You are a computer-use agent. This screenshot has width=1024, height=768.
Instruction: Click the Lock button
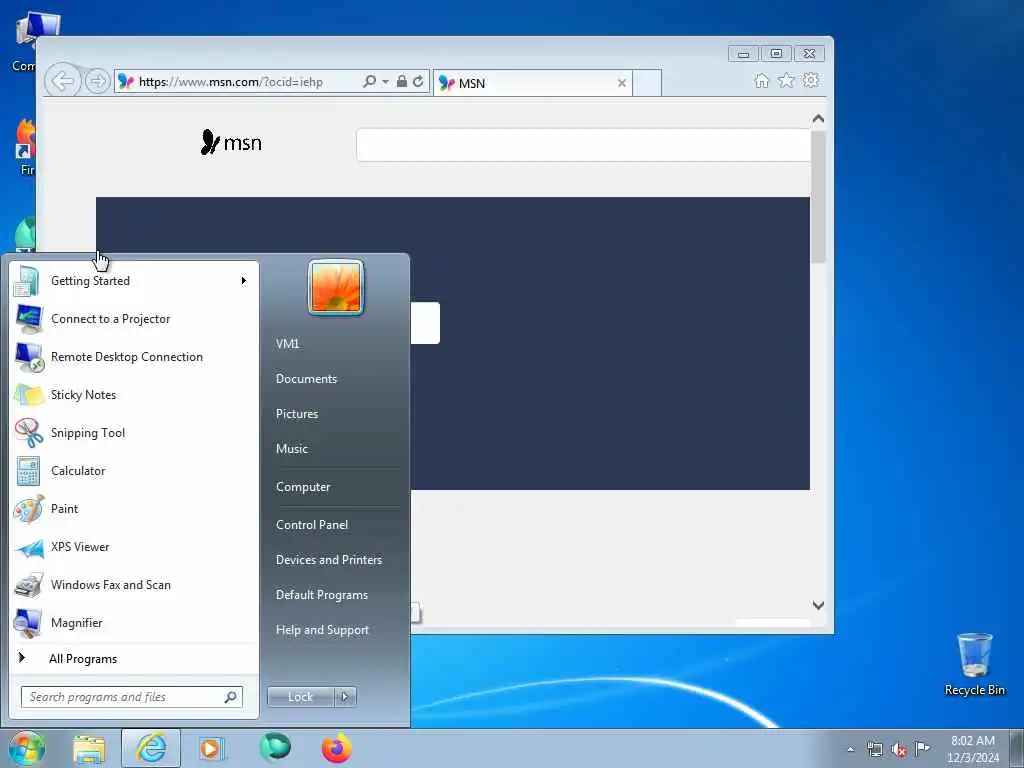click(300, 697)
